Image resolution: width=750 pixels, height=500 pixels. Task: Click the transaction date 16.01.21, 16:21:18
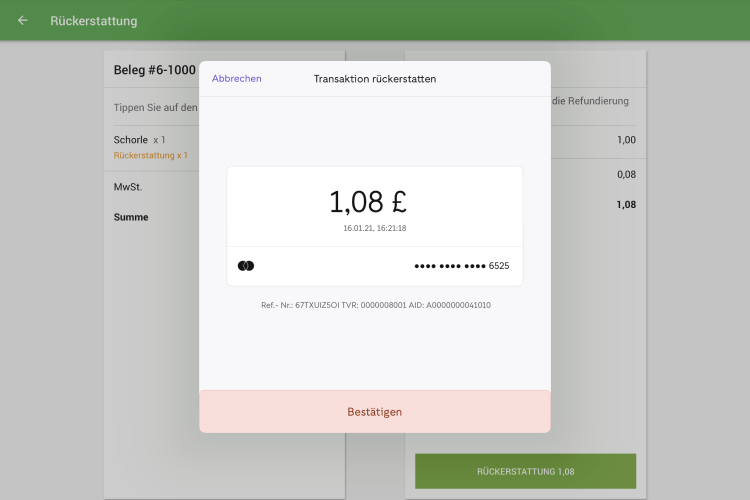coord(375,228)
